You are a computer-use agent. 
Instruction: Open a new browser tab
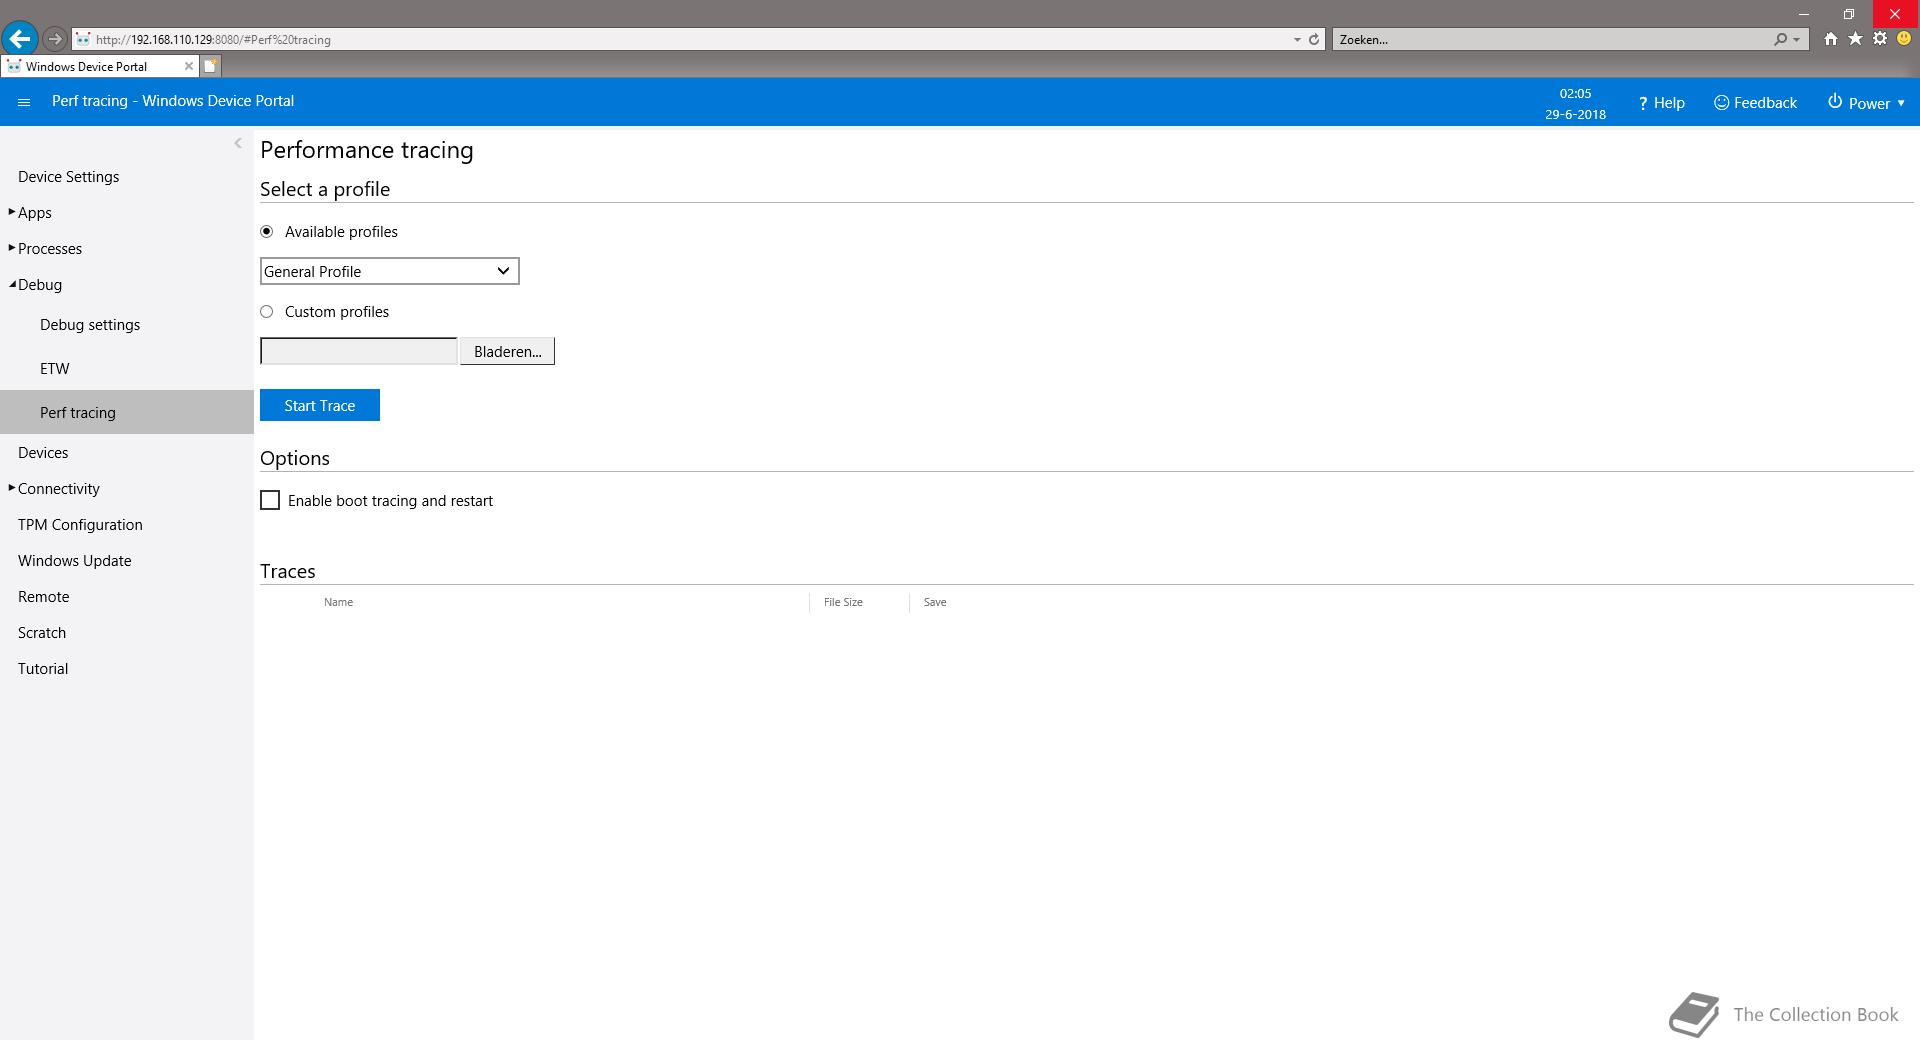click(x=210, y=66)
